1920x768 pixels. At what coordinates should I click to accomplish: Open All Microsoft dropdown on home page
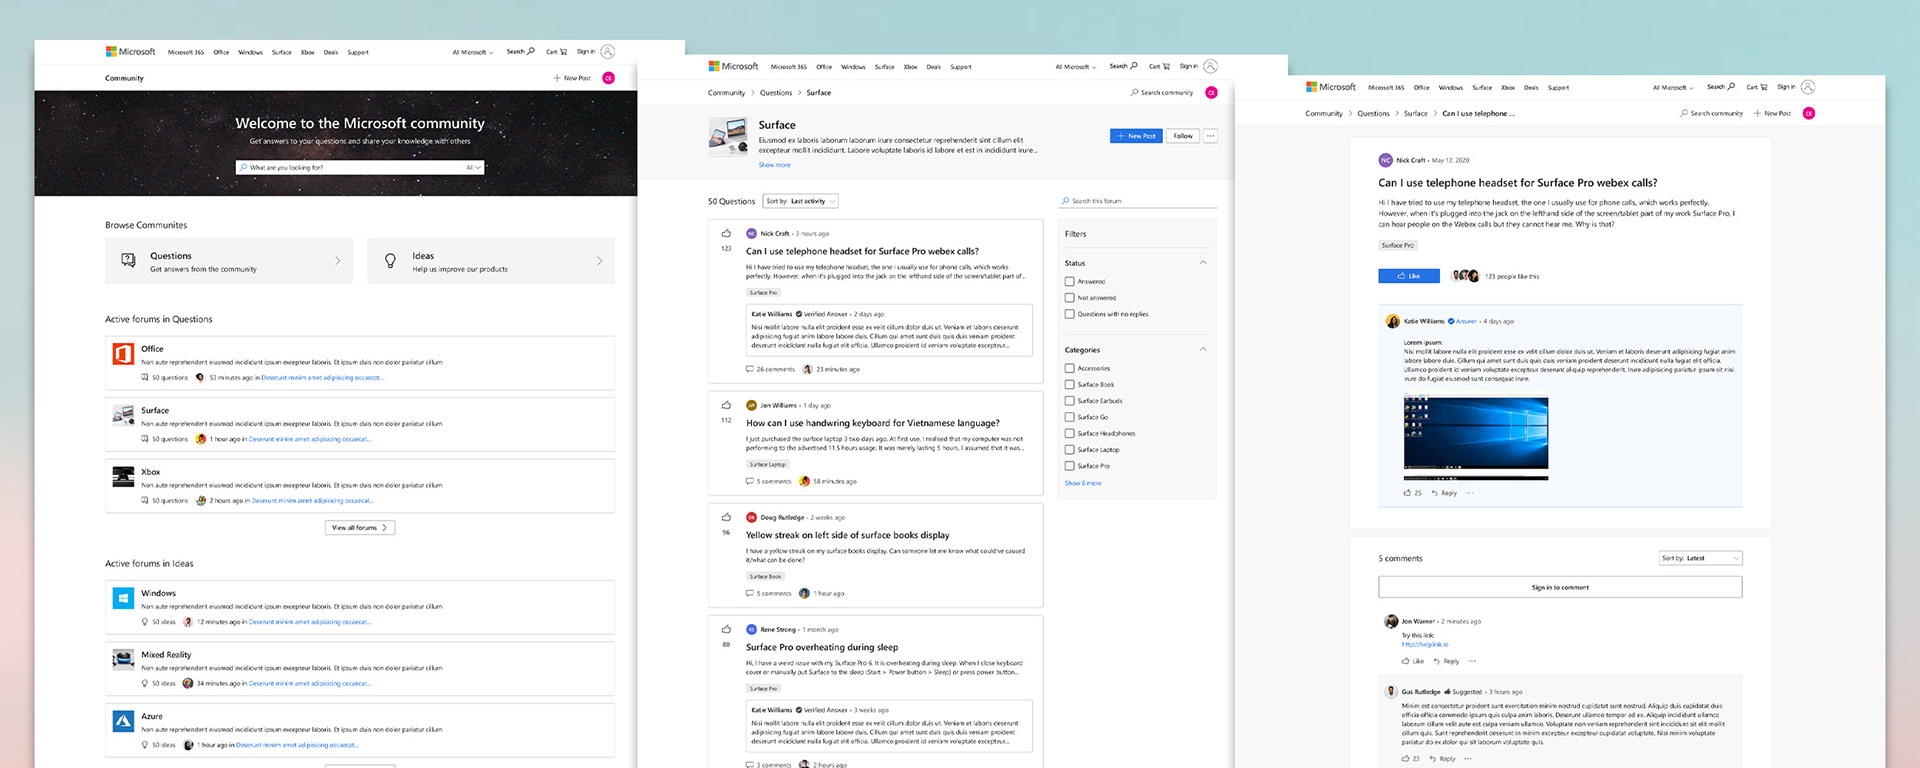(472, 52)
